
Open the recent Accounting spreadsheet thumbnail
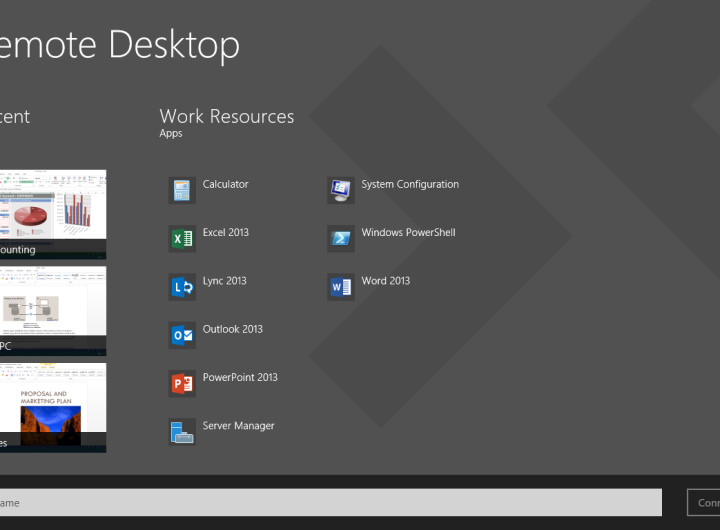tap(53, 214)
